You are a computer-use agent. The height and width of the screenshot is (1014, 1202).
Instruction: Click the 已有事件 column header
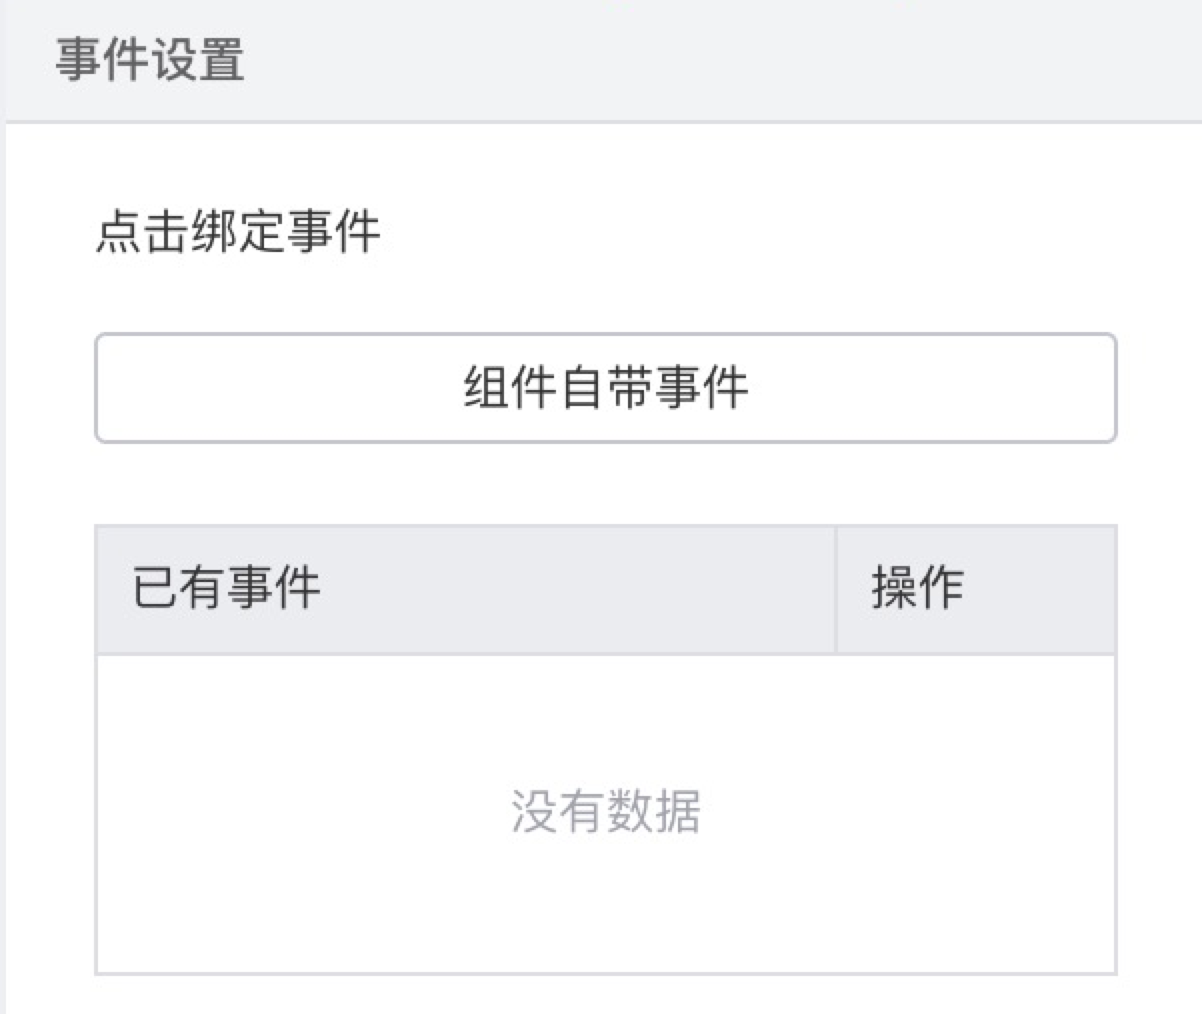tap(226, 588)
